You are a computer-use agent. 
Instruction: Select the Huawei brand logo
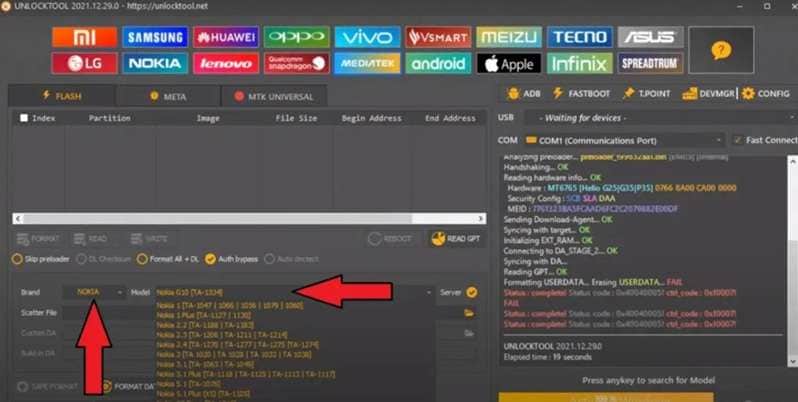226,37
